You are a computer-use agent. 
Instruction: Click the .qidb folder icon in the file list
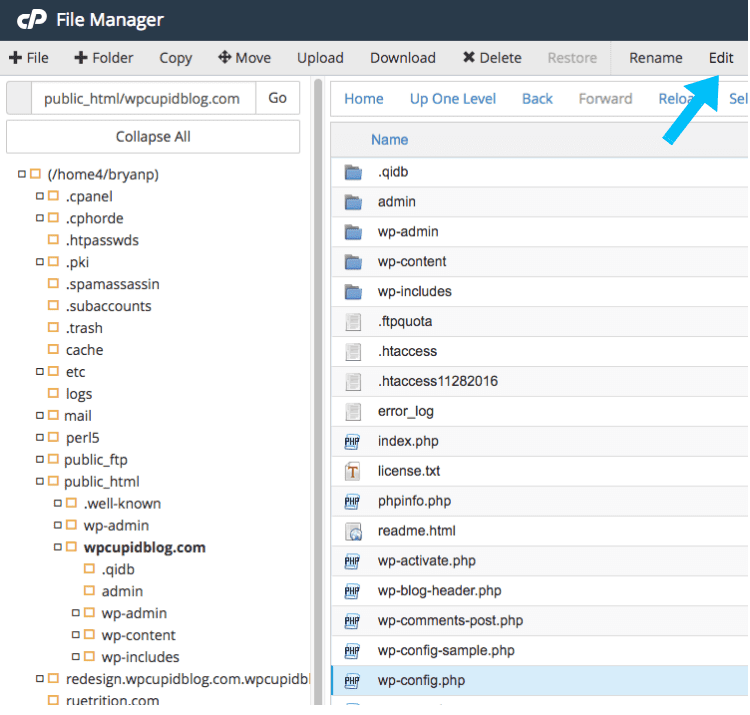click(x=353, y=172)
